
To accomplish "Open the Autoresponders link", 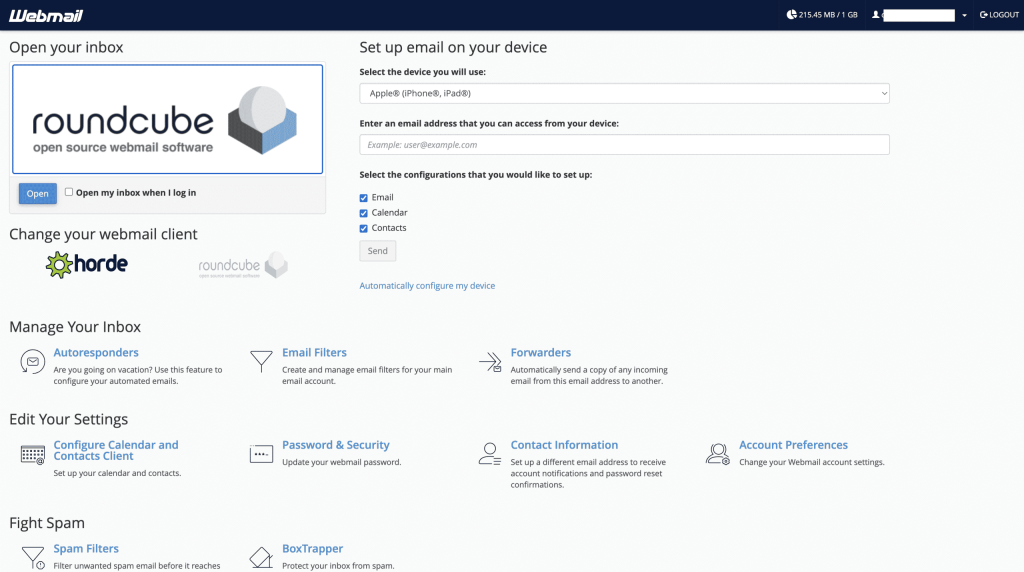I will click(96, 353).
